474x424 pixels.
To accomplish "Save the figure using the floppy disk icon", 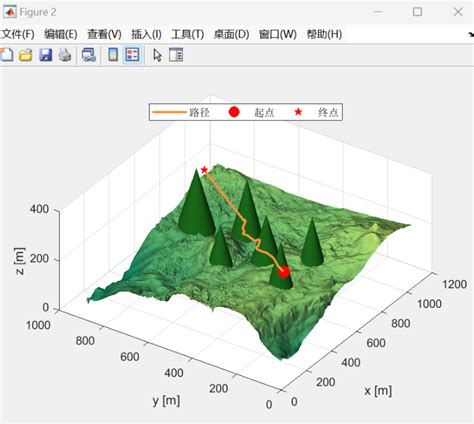I will click(x=46, y=55).
